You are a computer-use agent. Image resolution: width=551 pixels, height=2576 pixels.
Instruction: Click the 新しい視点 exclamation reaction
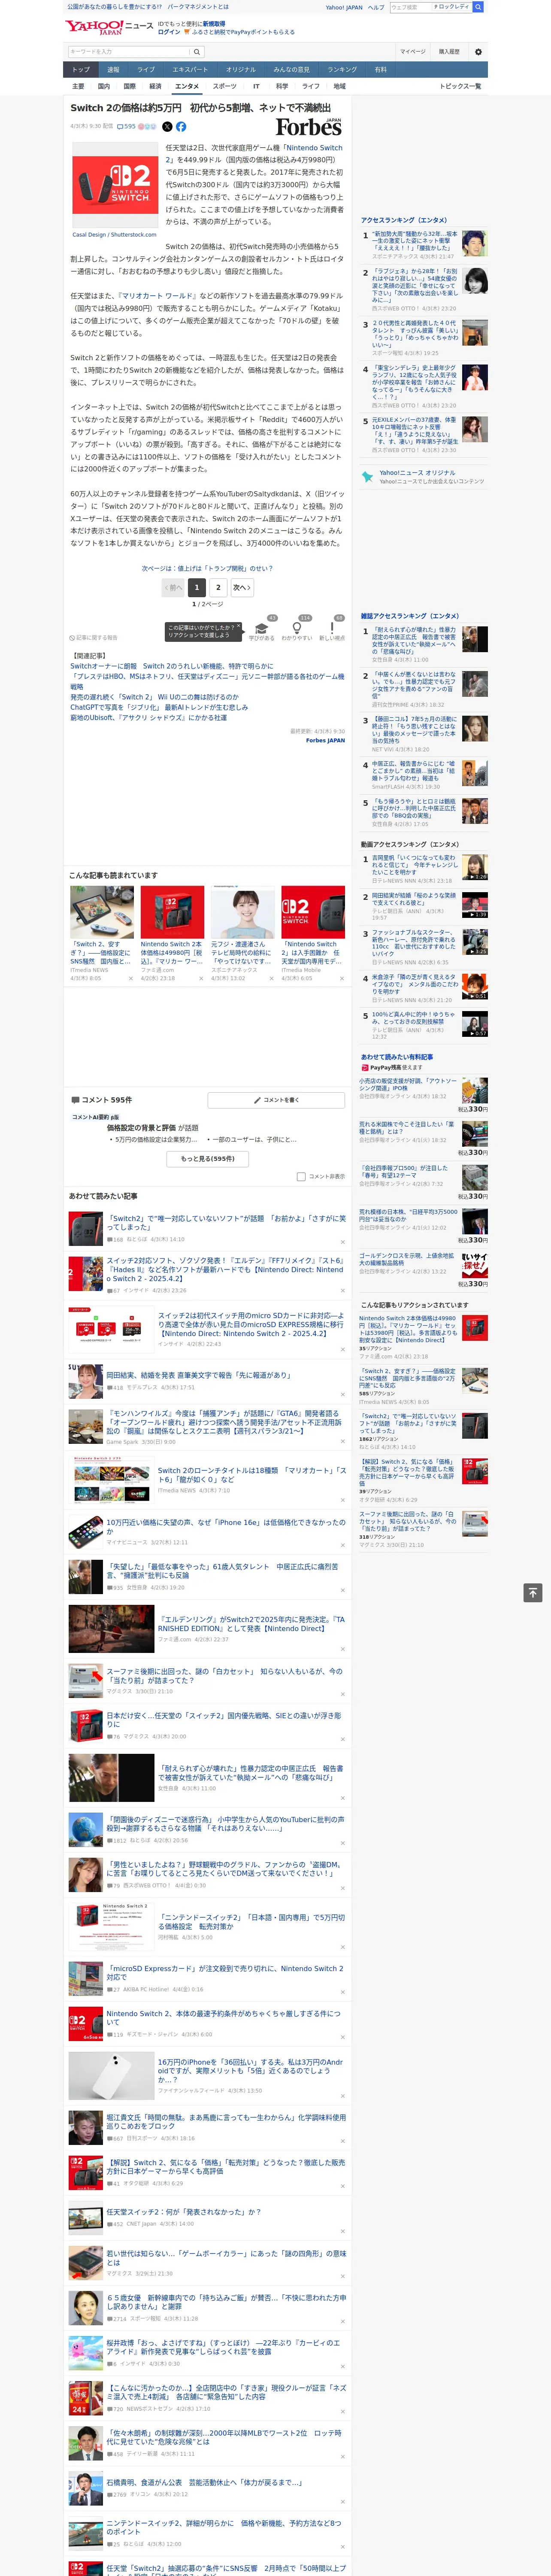332,629
